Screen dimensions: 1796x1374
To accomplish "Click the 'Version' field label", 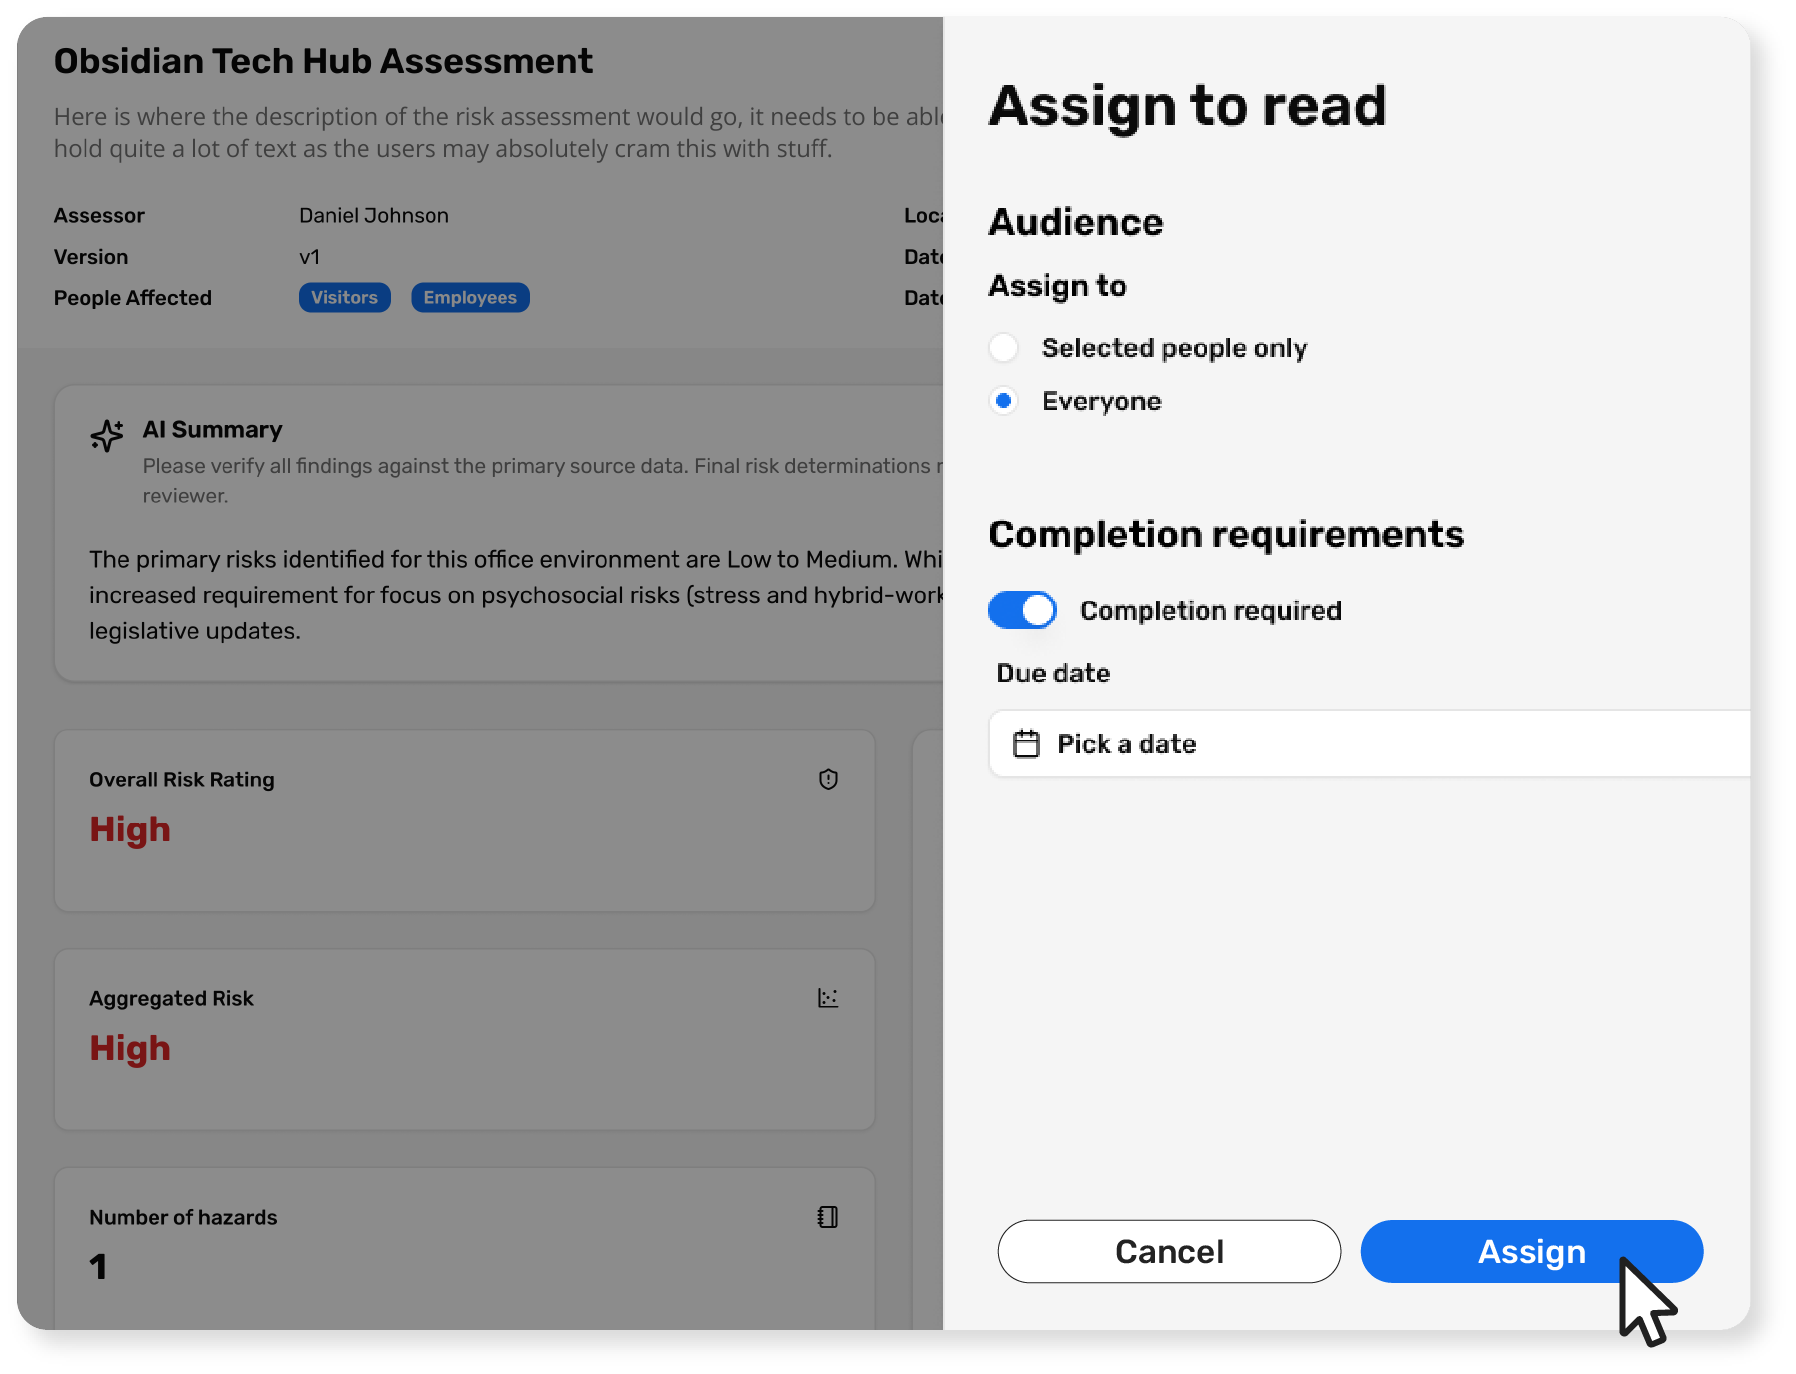I will pyautogui.click(x=91, y=257).
